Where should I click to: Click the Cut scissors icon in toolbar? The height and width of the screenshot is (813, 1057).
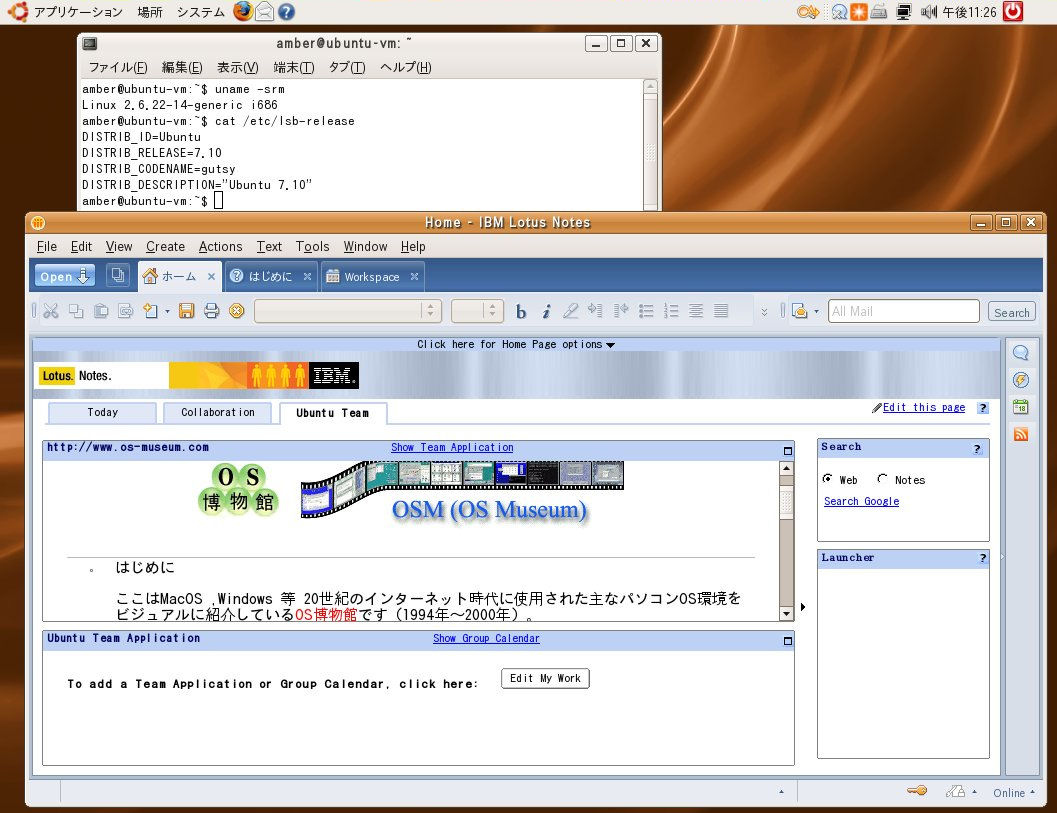pyautogui.click(x=51, y=311)
